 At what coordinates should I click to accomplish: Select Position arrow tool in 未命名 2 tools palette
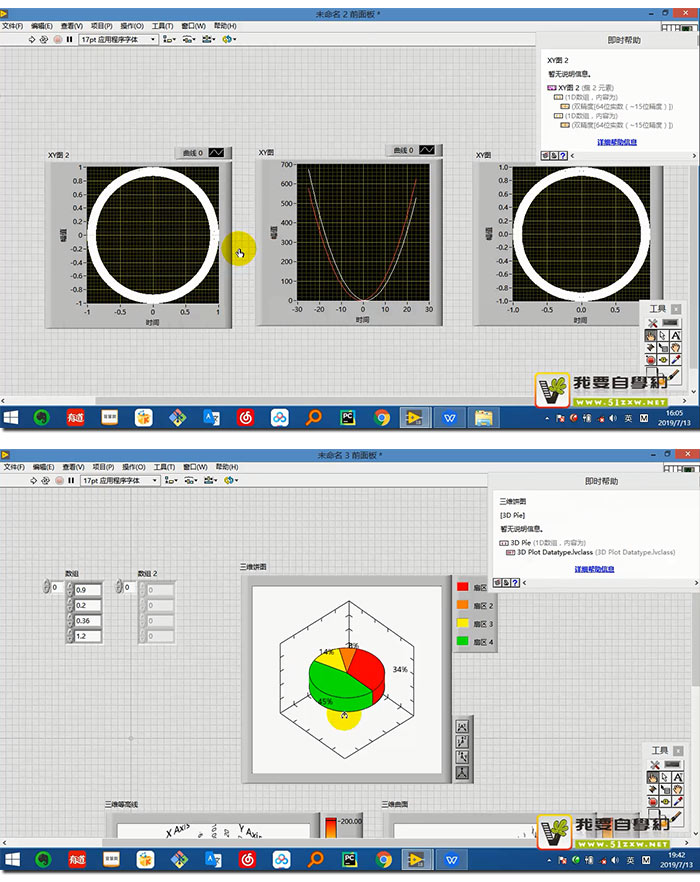click(663, 336)
